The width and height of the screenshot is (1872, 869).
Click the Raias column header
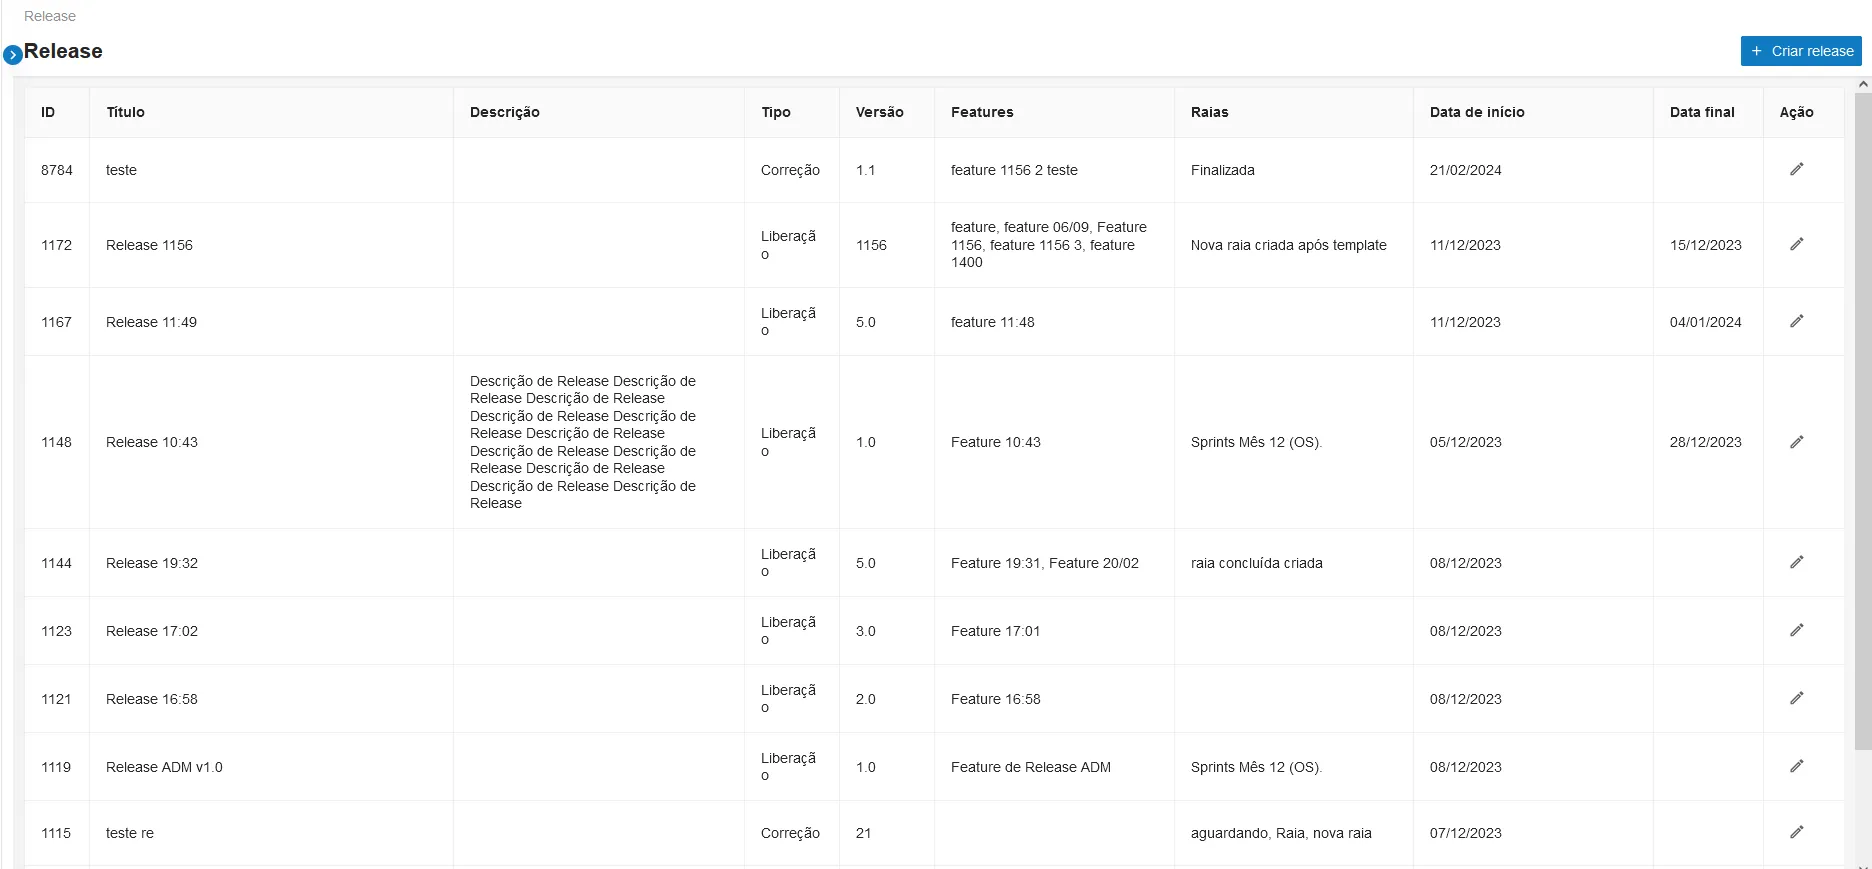[x=1209, y=112]
